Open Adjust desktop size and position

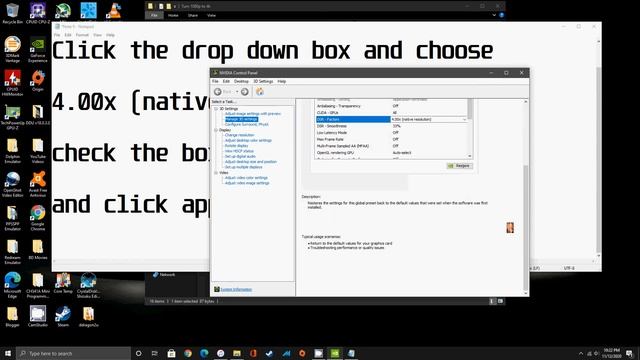tap(251, 162)
